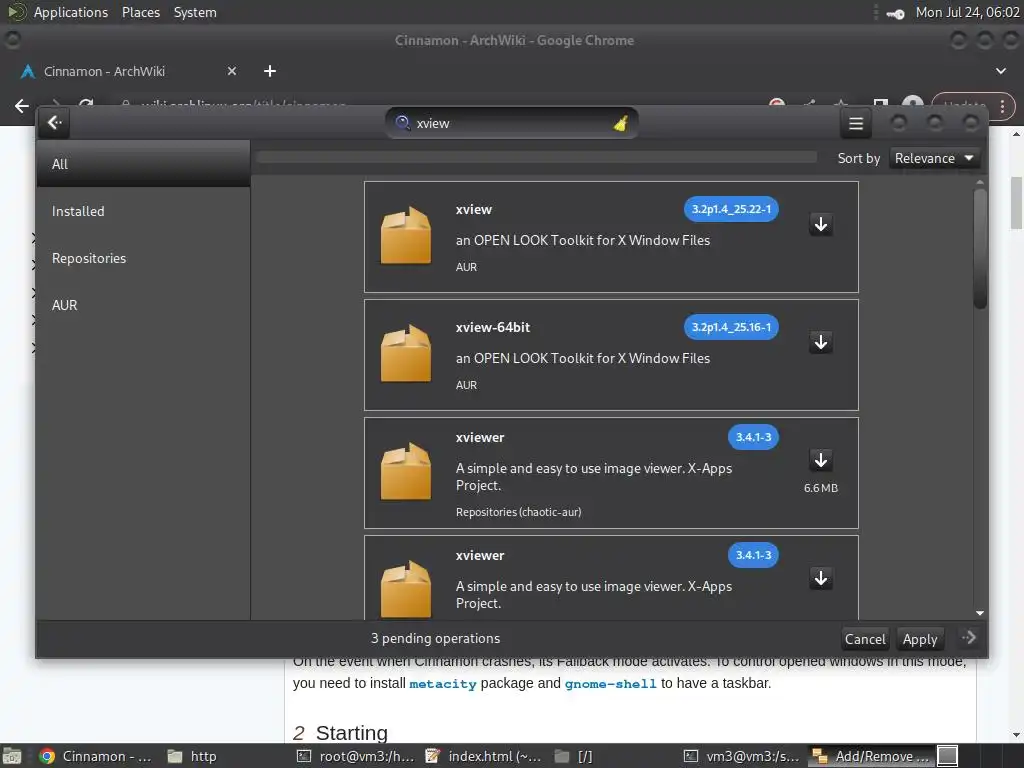Switch to root@vm3 terminal taskbar item
Screen dimensions: 1024x768
[355, 756]
